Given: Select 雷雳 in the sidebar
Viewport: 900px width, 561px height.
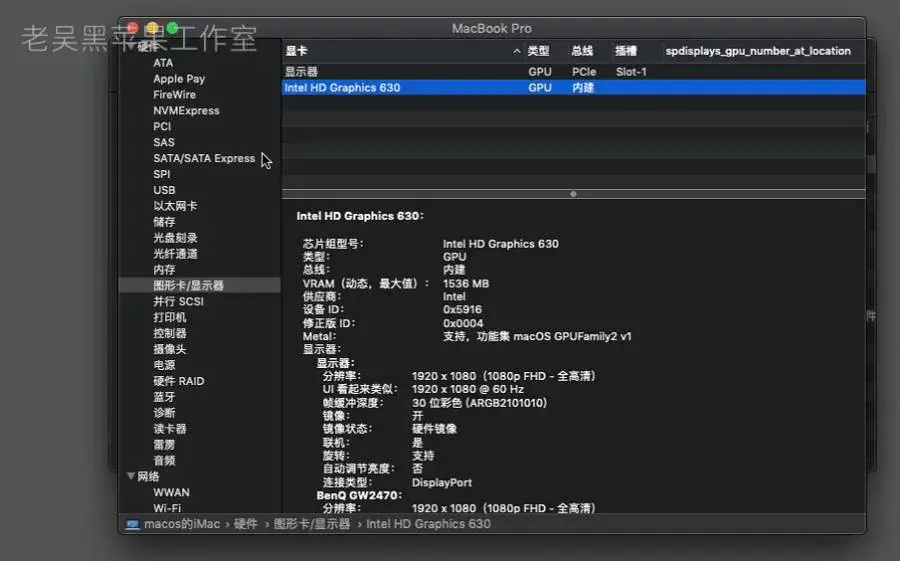Looking at the screenshot, I should pyautogui.click(x=164, y=444).
